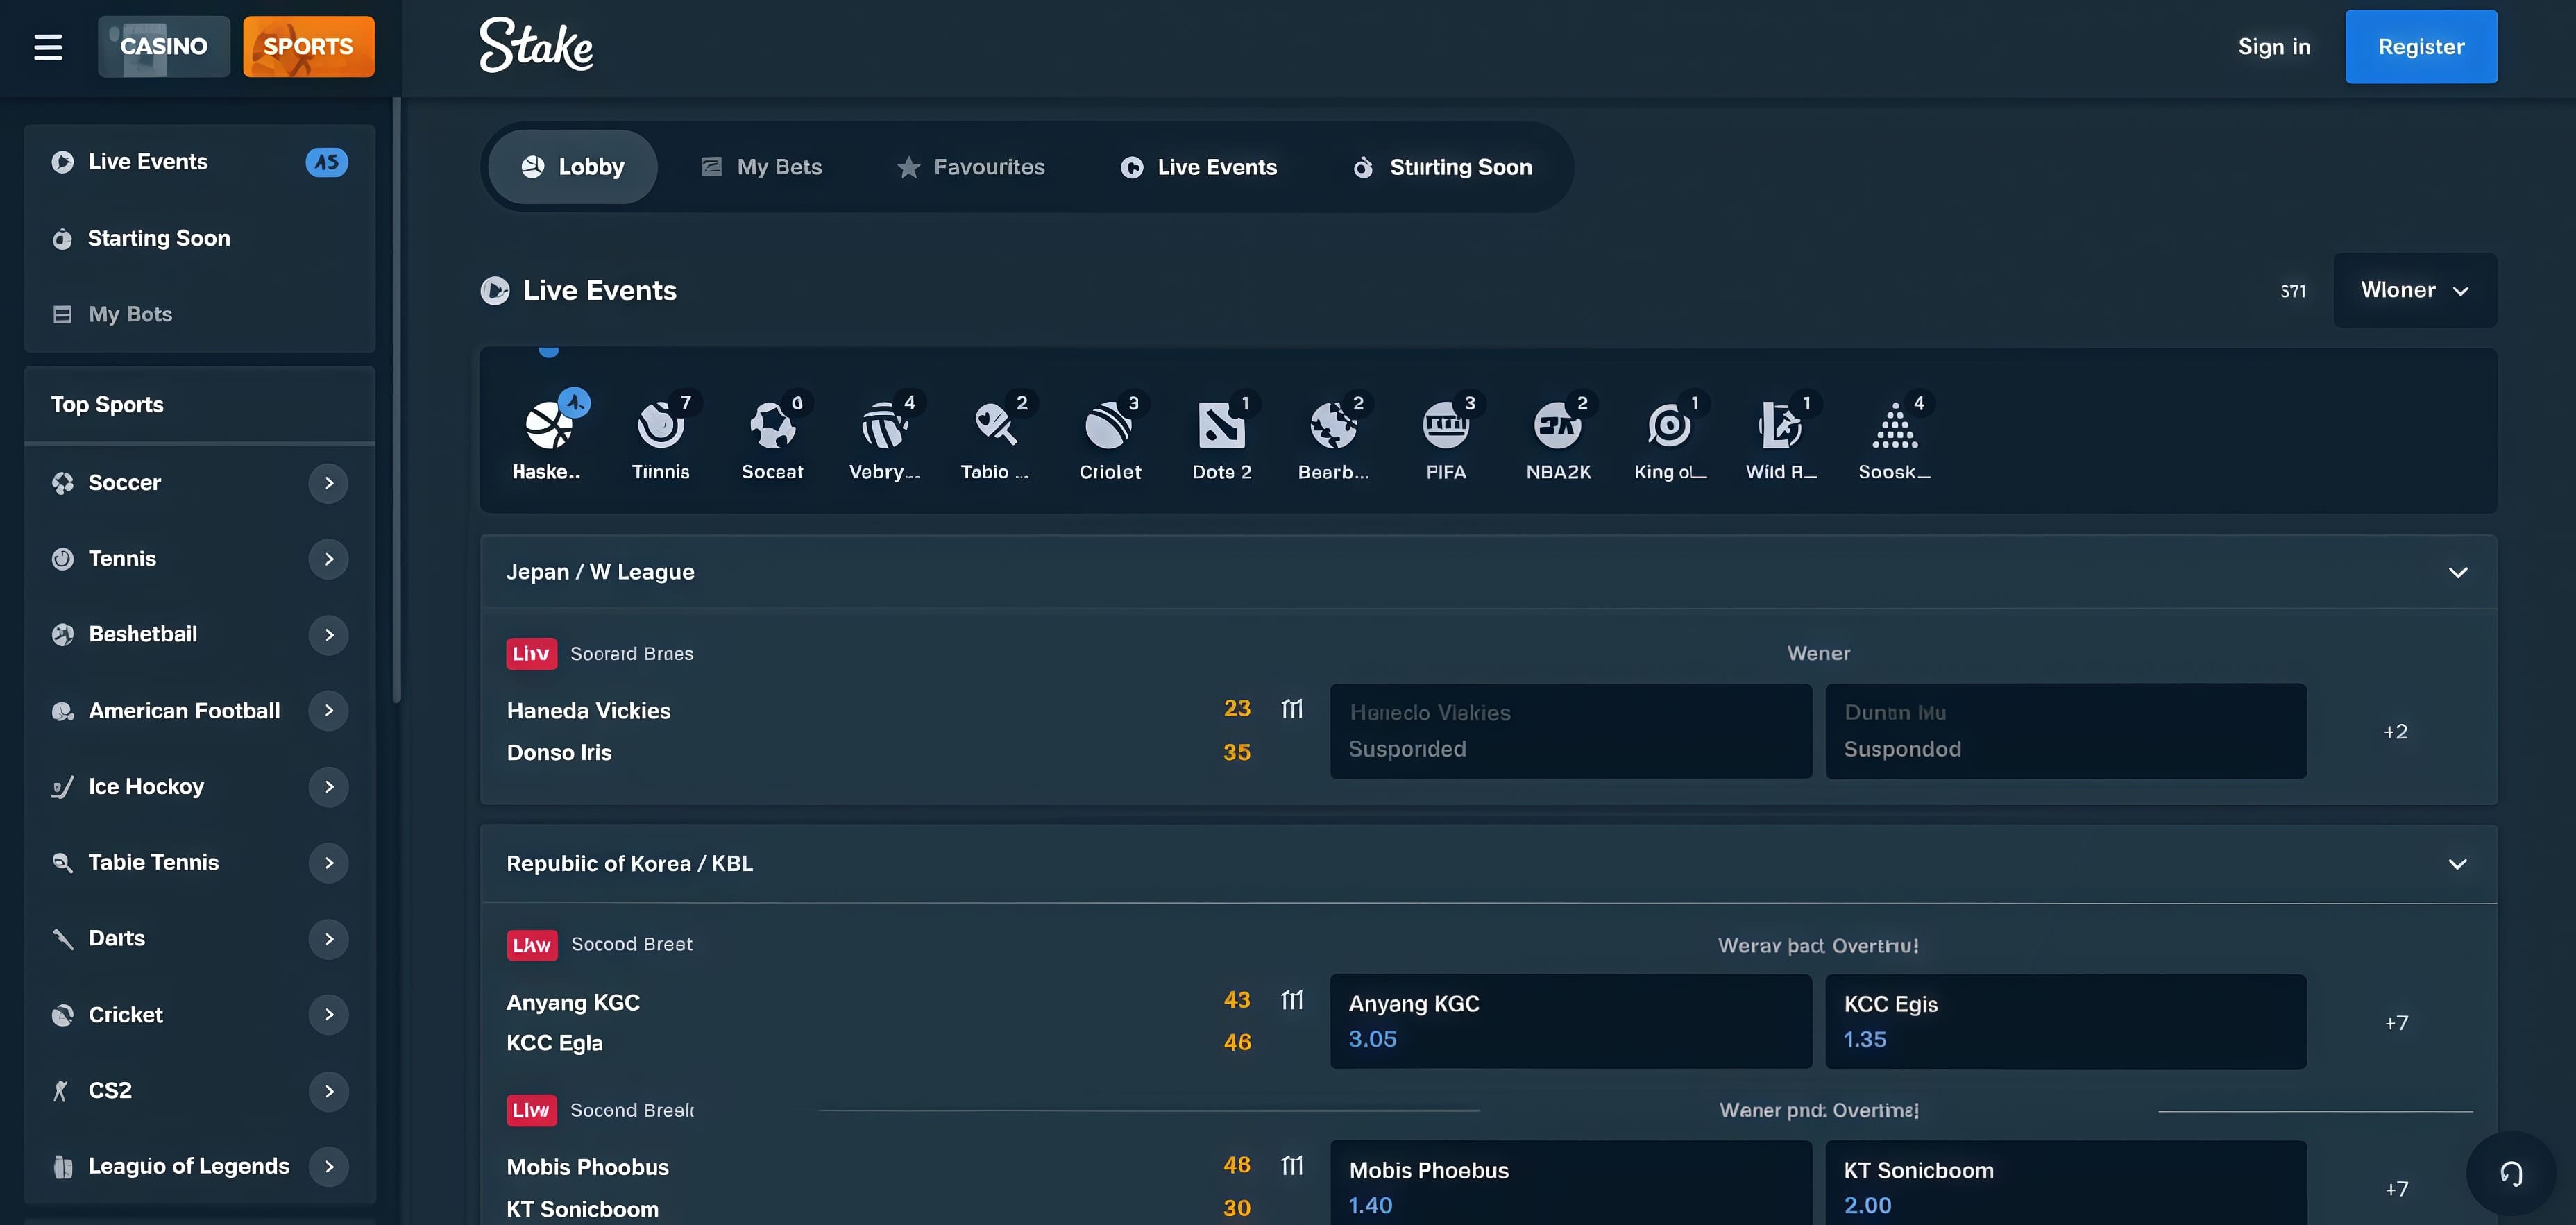This screenshot has width=2576, height=1225.
Task: Open the live support headset chat
Action: point(2510,1173)
